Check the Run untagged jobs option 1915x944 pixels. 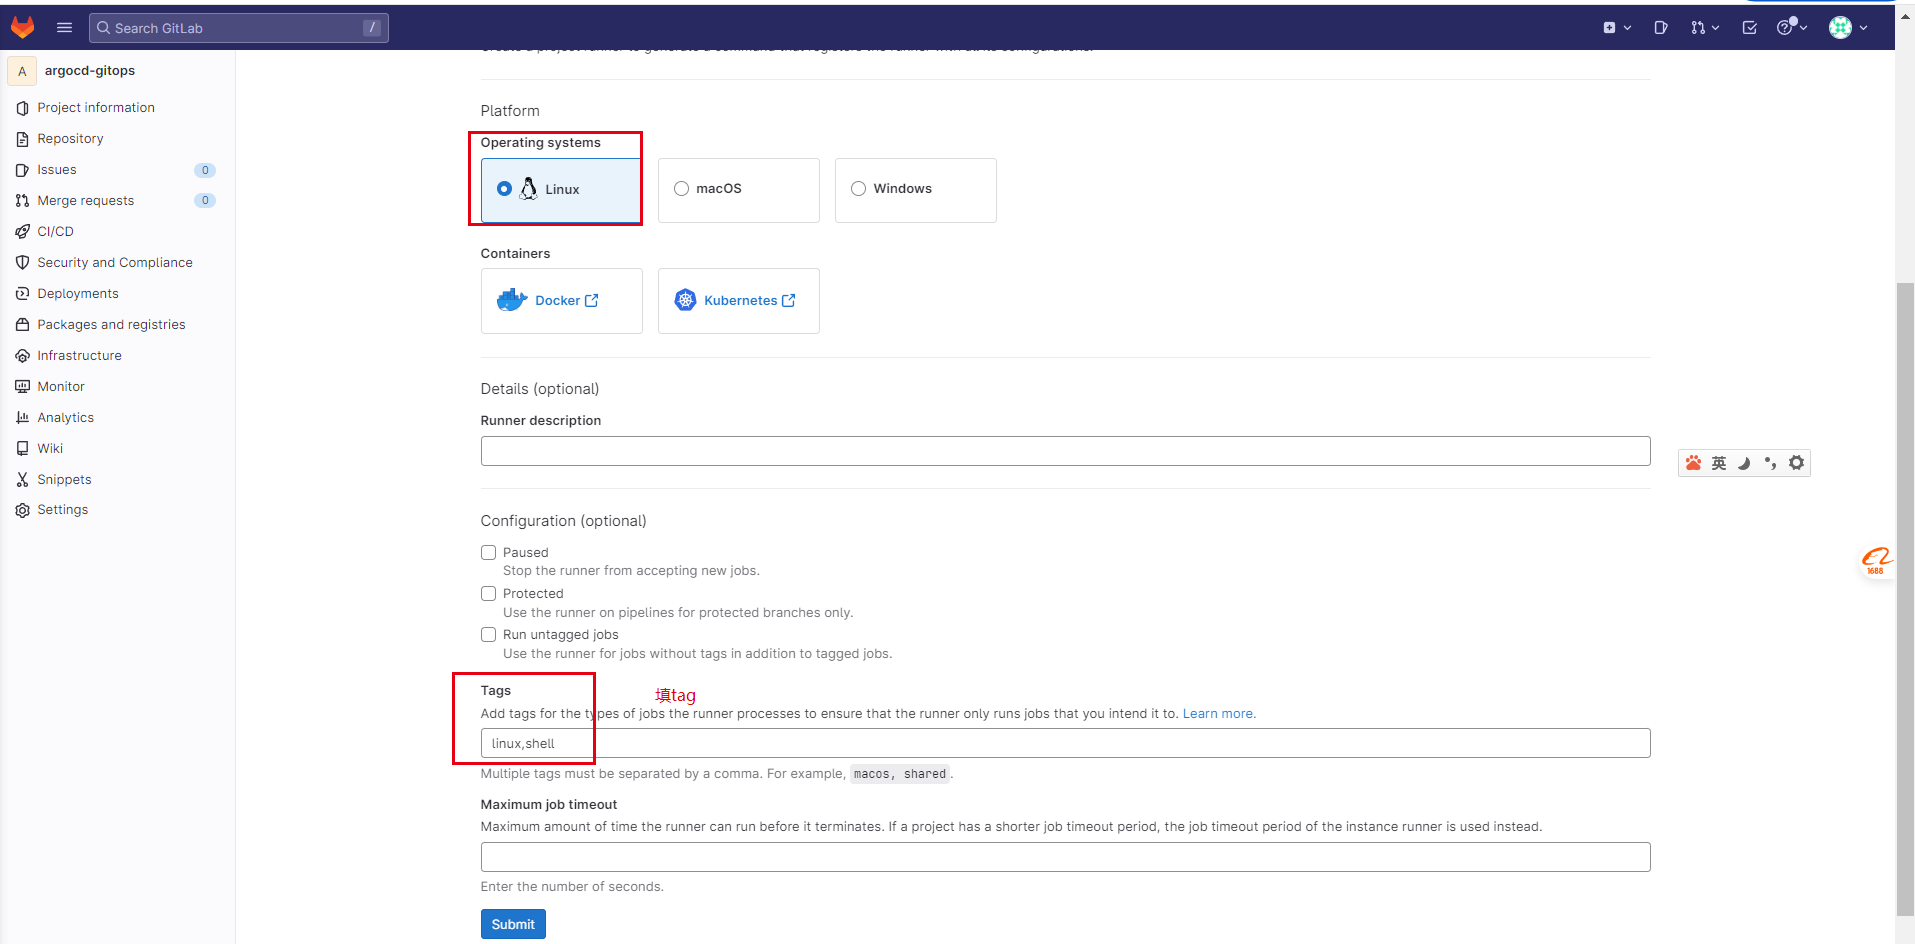click(489, 635)
